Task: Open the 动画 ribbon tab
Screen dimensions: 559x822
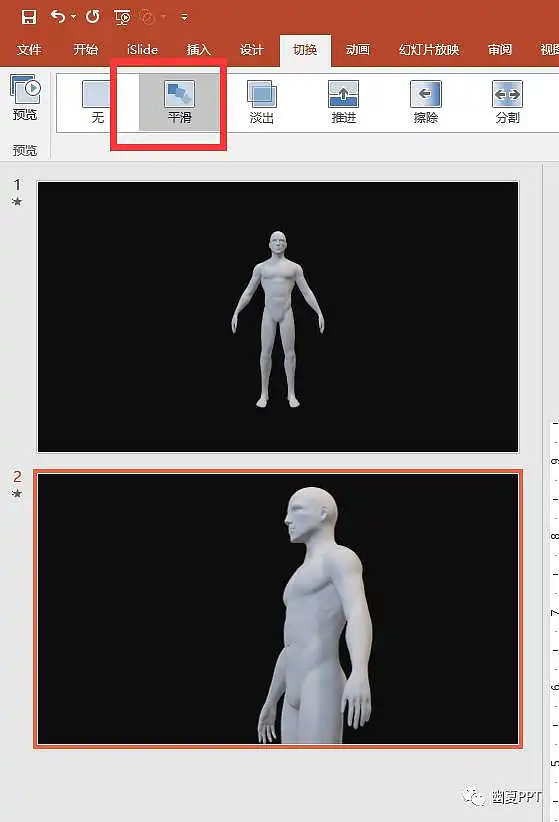Action: point(358,50)
